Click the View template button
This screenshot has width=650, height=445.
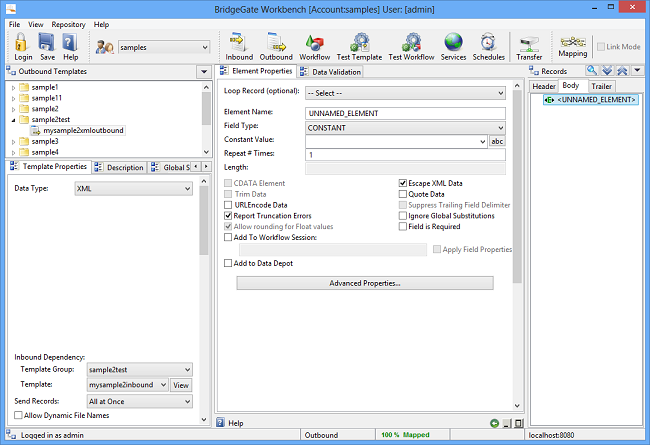point(181,385)
